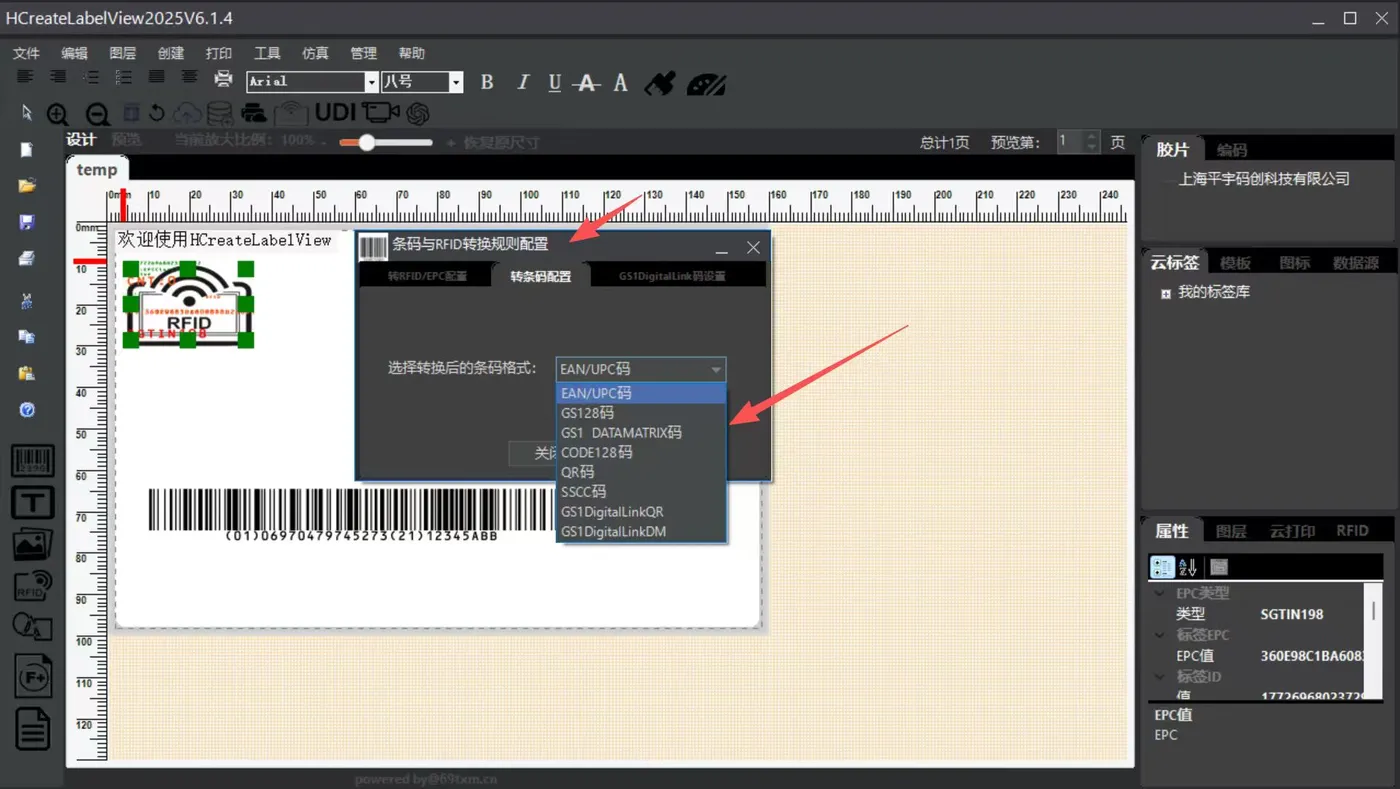The image size is (1400, 789).
Task: Select the pointer arrow tool
Action: tap(27, 113)
